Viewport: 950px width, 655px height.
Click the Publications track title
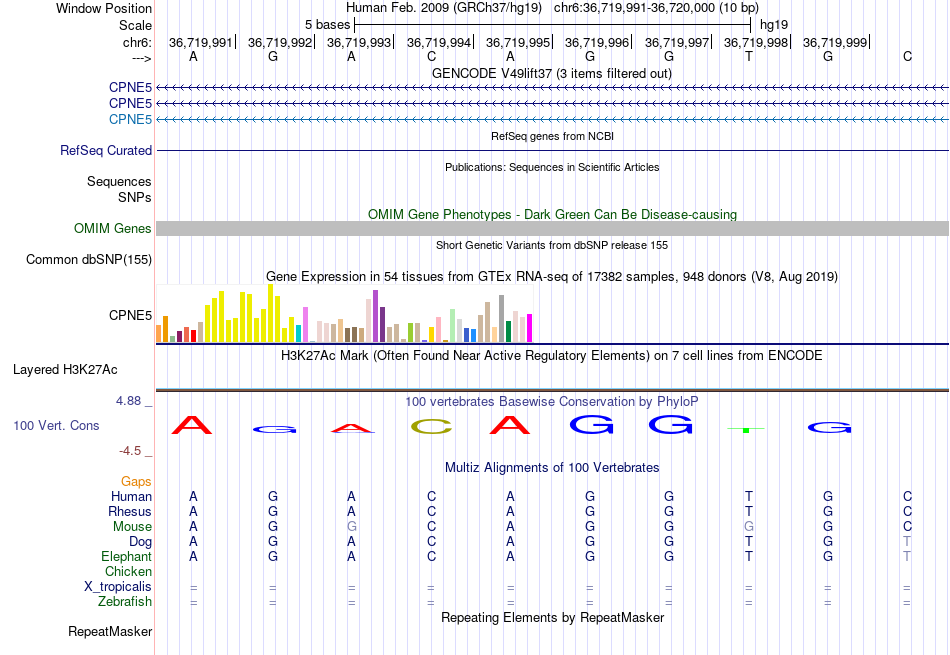click(552, 167)
